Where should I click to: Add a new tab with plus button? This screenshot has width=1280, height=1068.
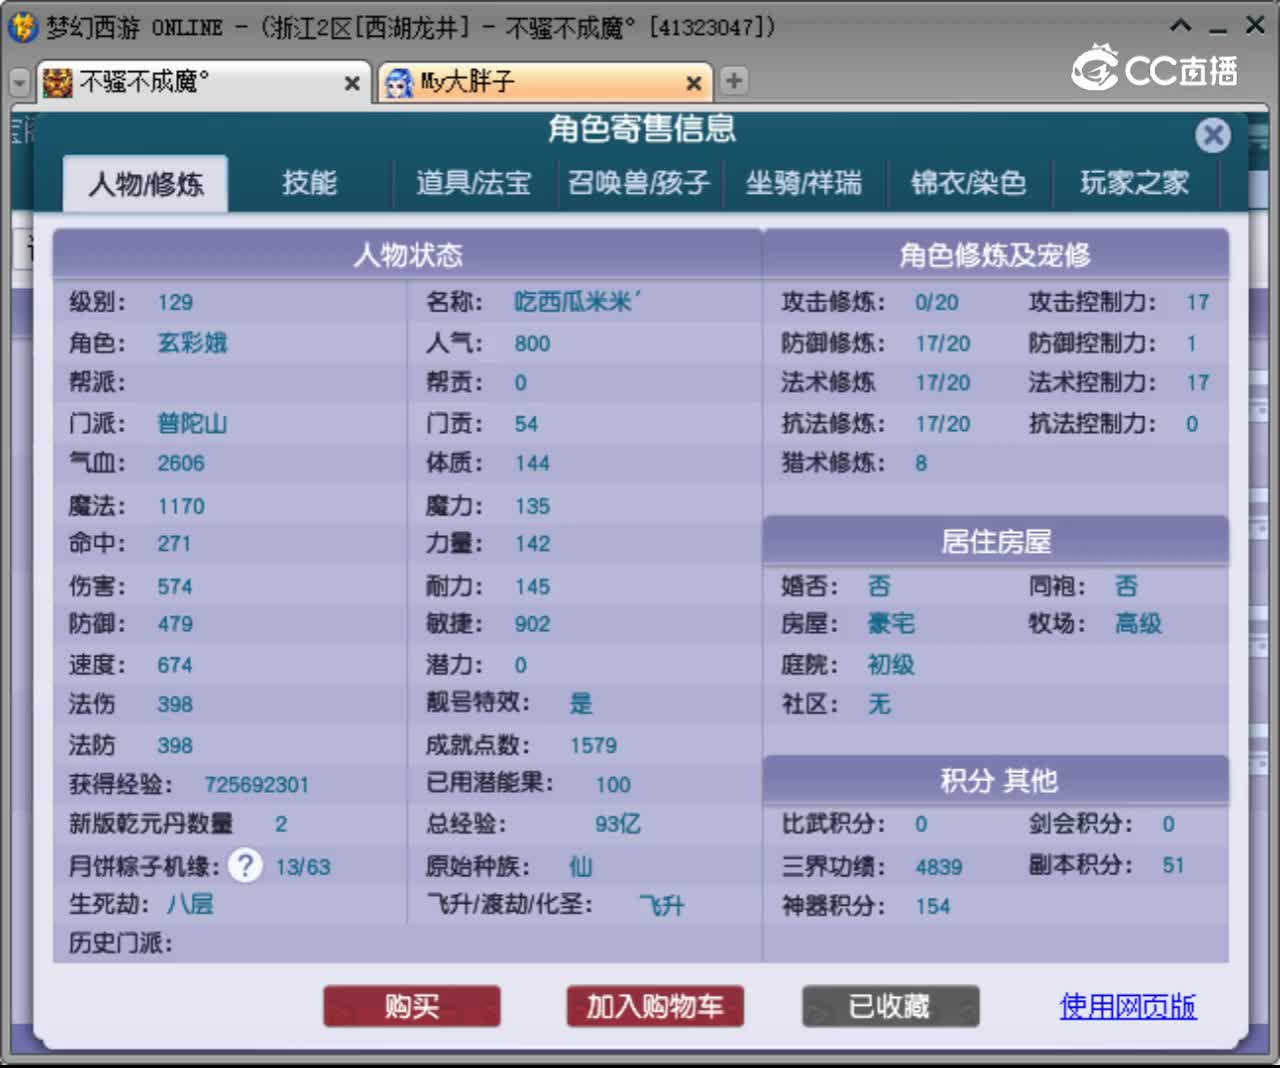click(733, 81)
